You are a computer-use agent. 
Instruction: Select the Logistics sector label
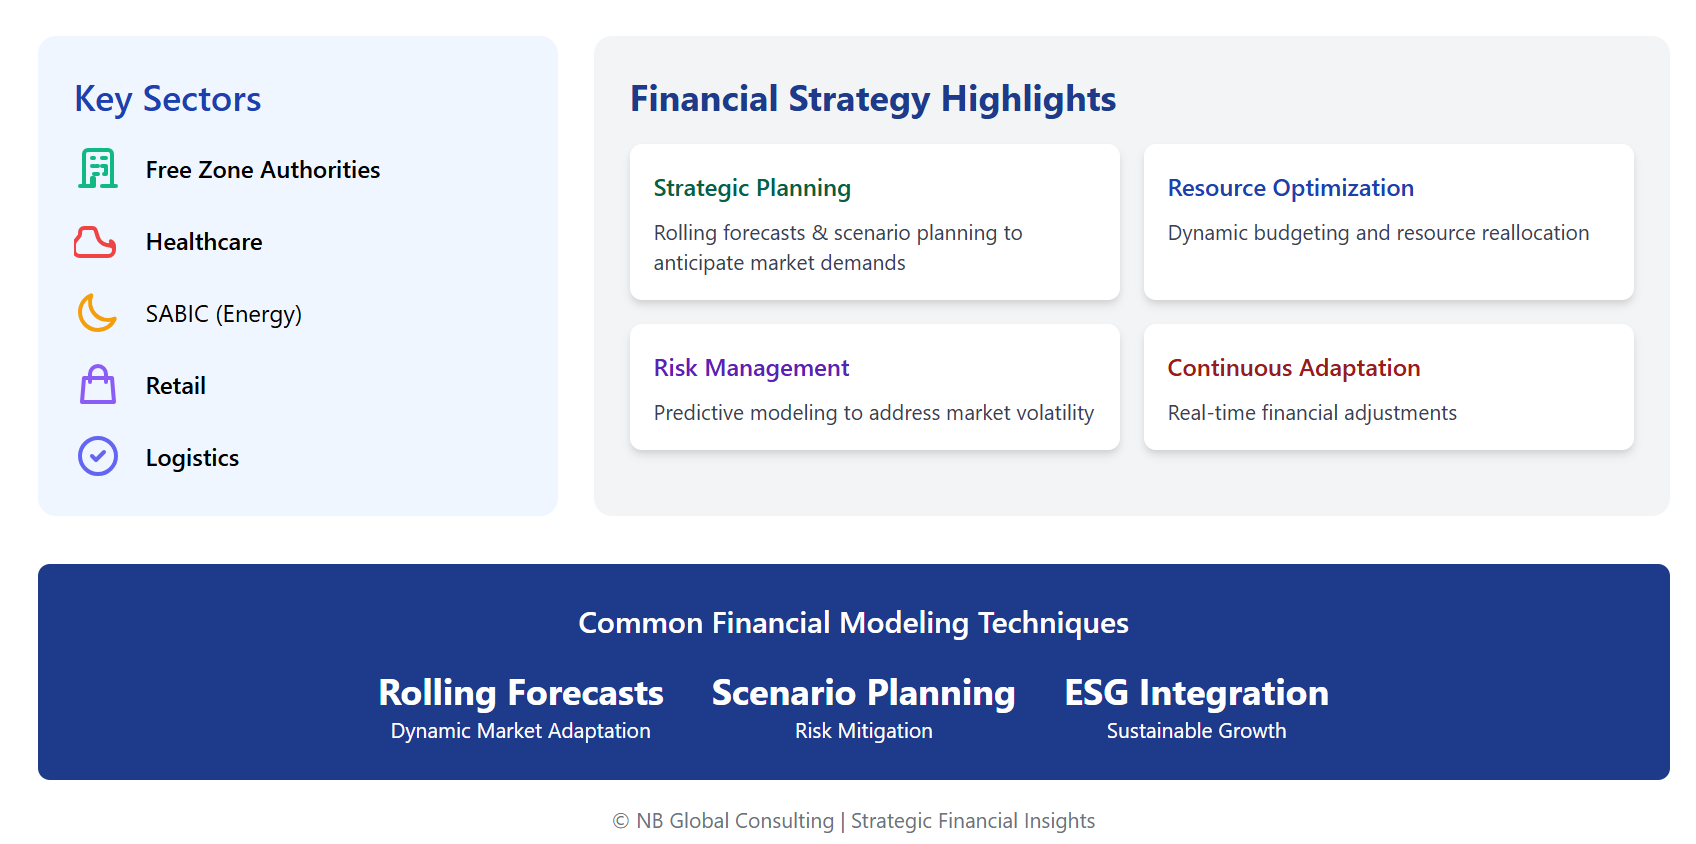[192, 458]
